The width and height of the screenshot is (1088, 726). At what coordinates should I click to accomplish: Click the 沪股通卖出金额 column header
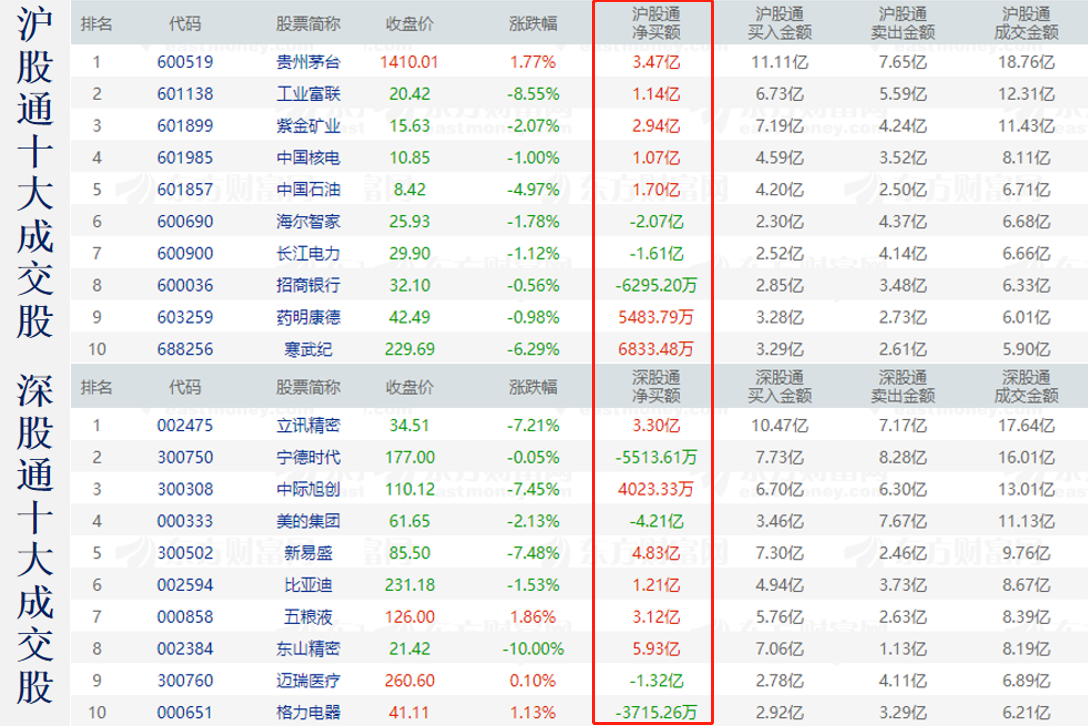click(903, 23)
